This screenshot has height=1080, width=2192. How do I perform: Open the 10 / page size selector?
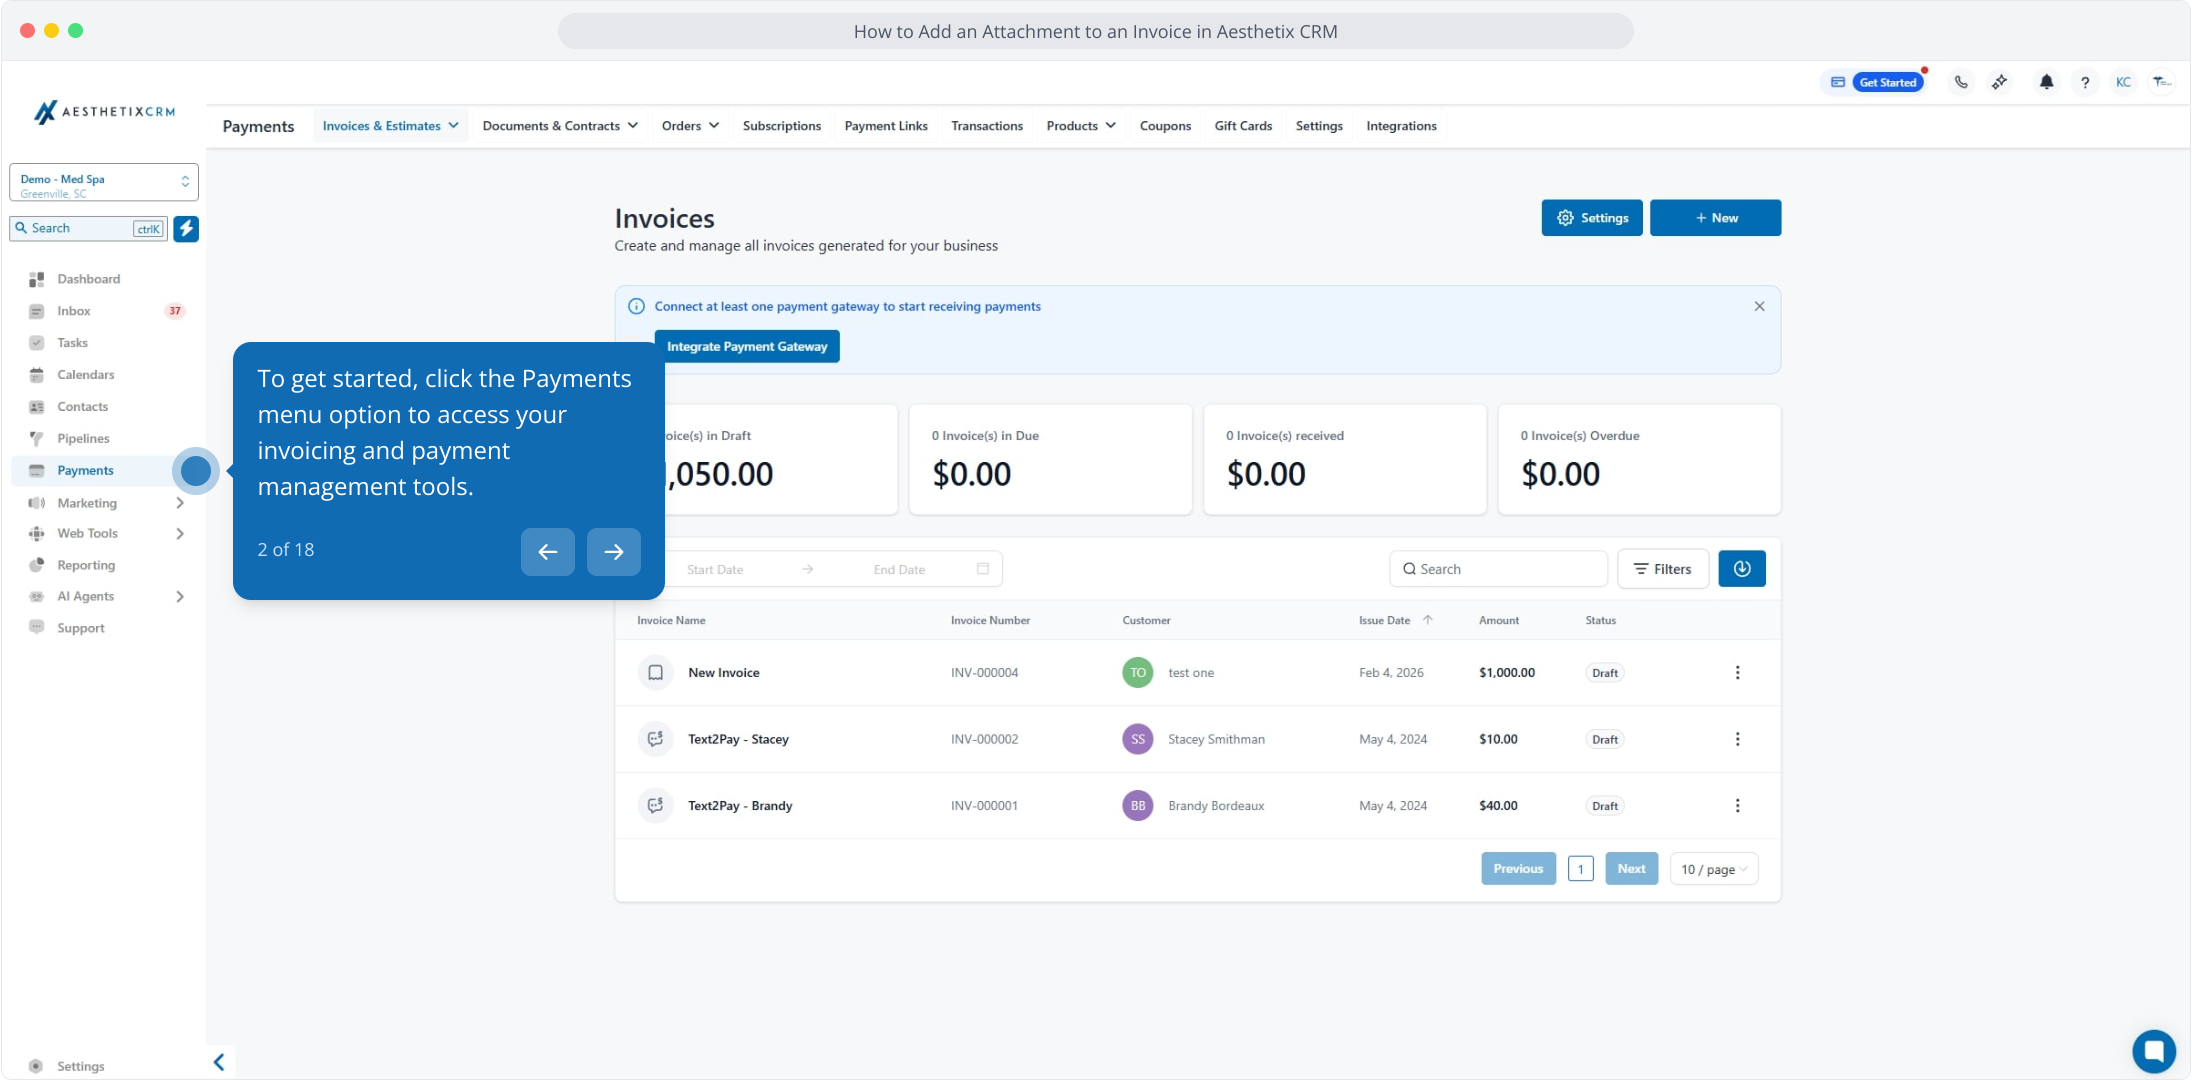pos(1713,869)
